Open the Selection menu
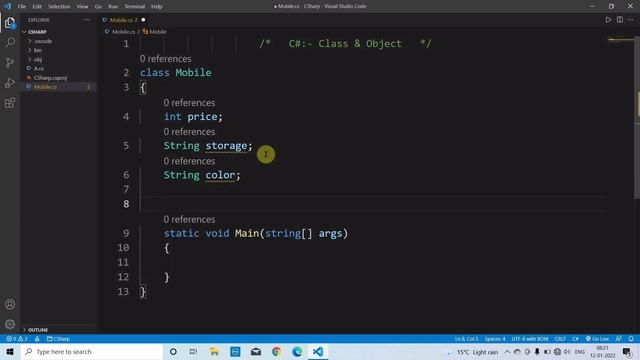Screen dimensions: 640x360 point(59,7)
